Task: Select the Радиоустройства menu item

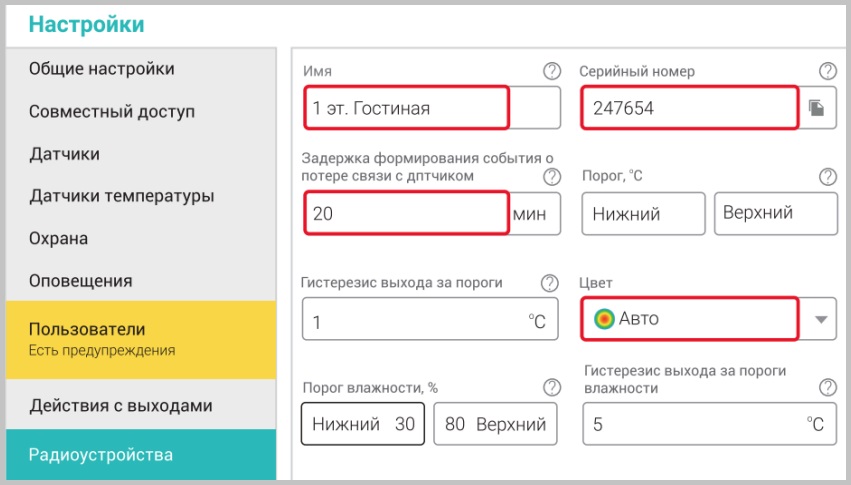Action: pos(100,455)
